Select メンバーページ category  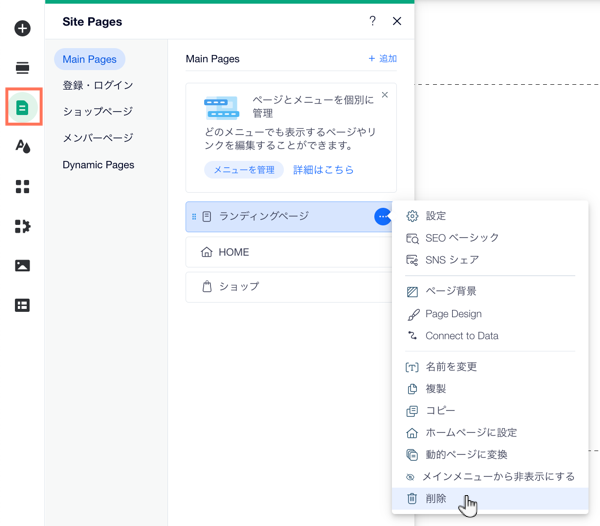[98, 138]
